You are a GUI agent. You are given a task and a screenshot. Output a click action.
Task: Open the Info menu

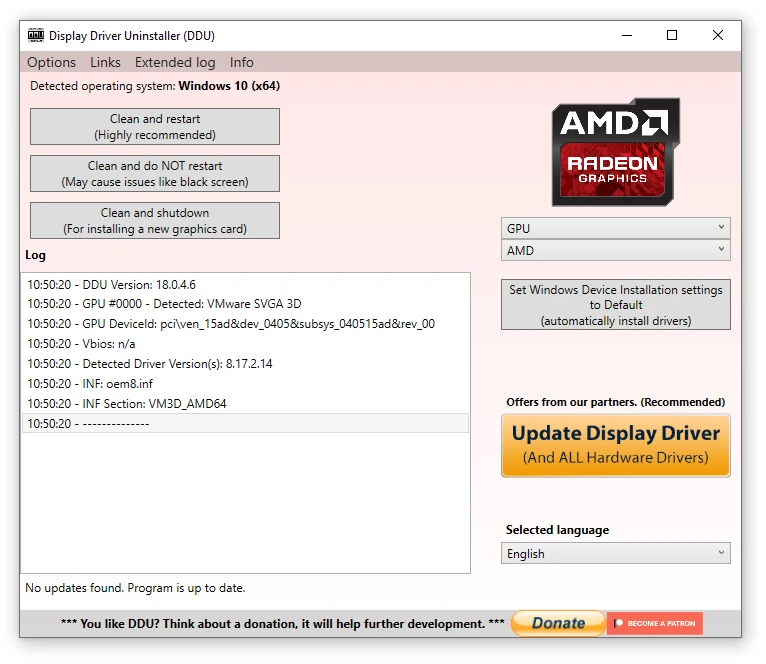[241, 62]
